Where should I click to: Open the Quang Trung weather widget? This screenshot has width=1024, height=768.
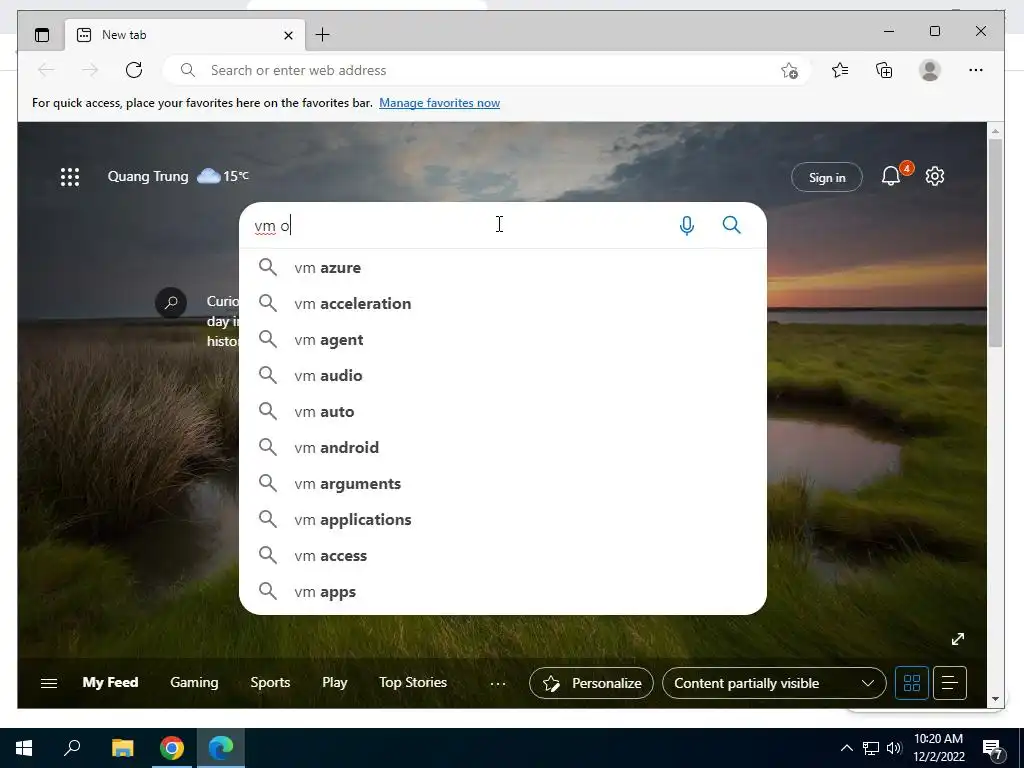tap(178, 176)
